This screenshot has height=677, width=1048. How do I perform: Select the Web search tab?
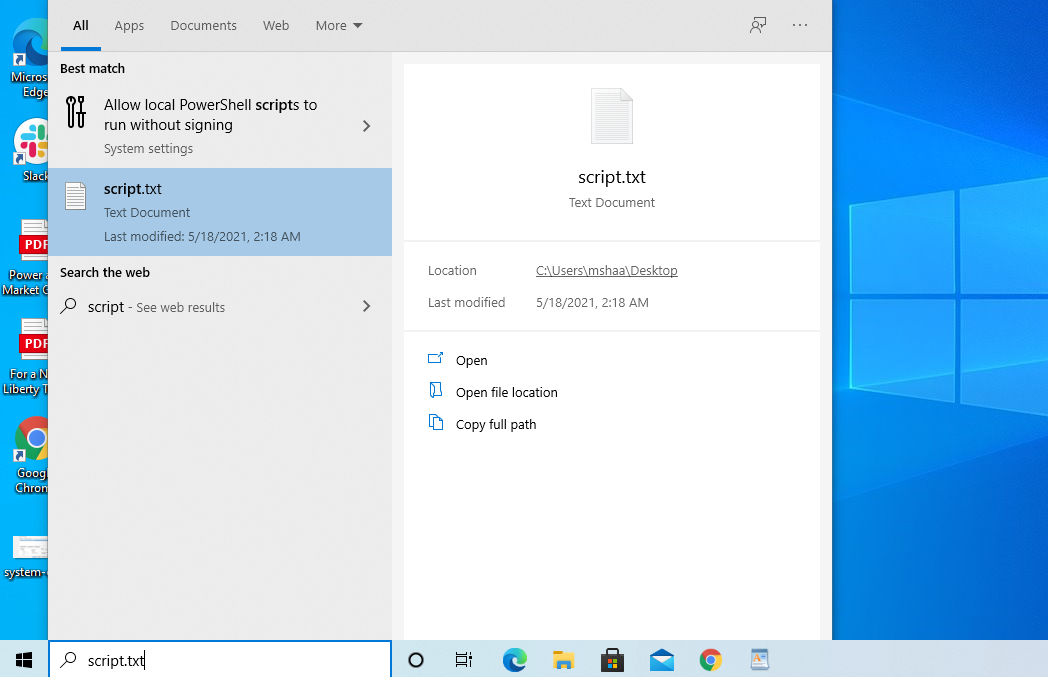tap(276, 25)
